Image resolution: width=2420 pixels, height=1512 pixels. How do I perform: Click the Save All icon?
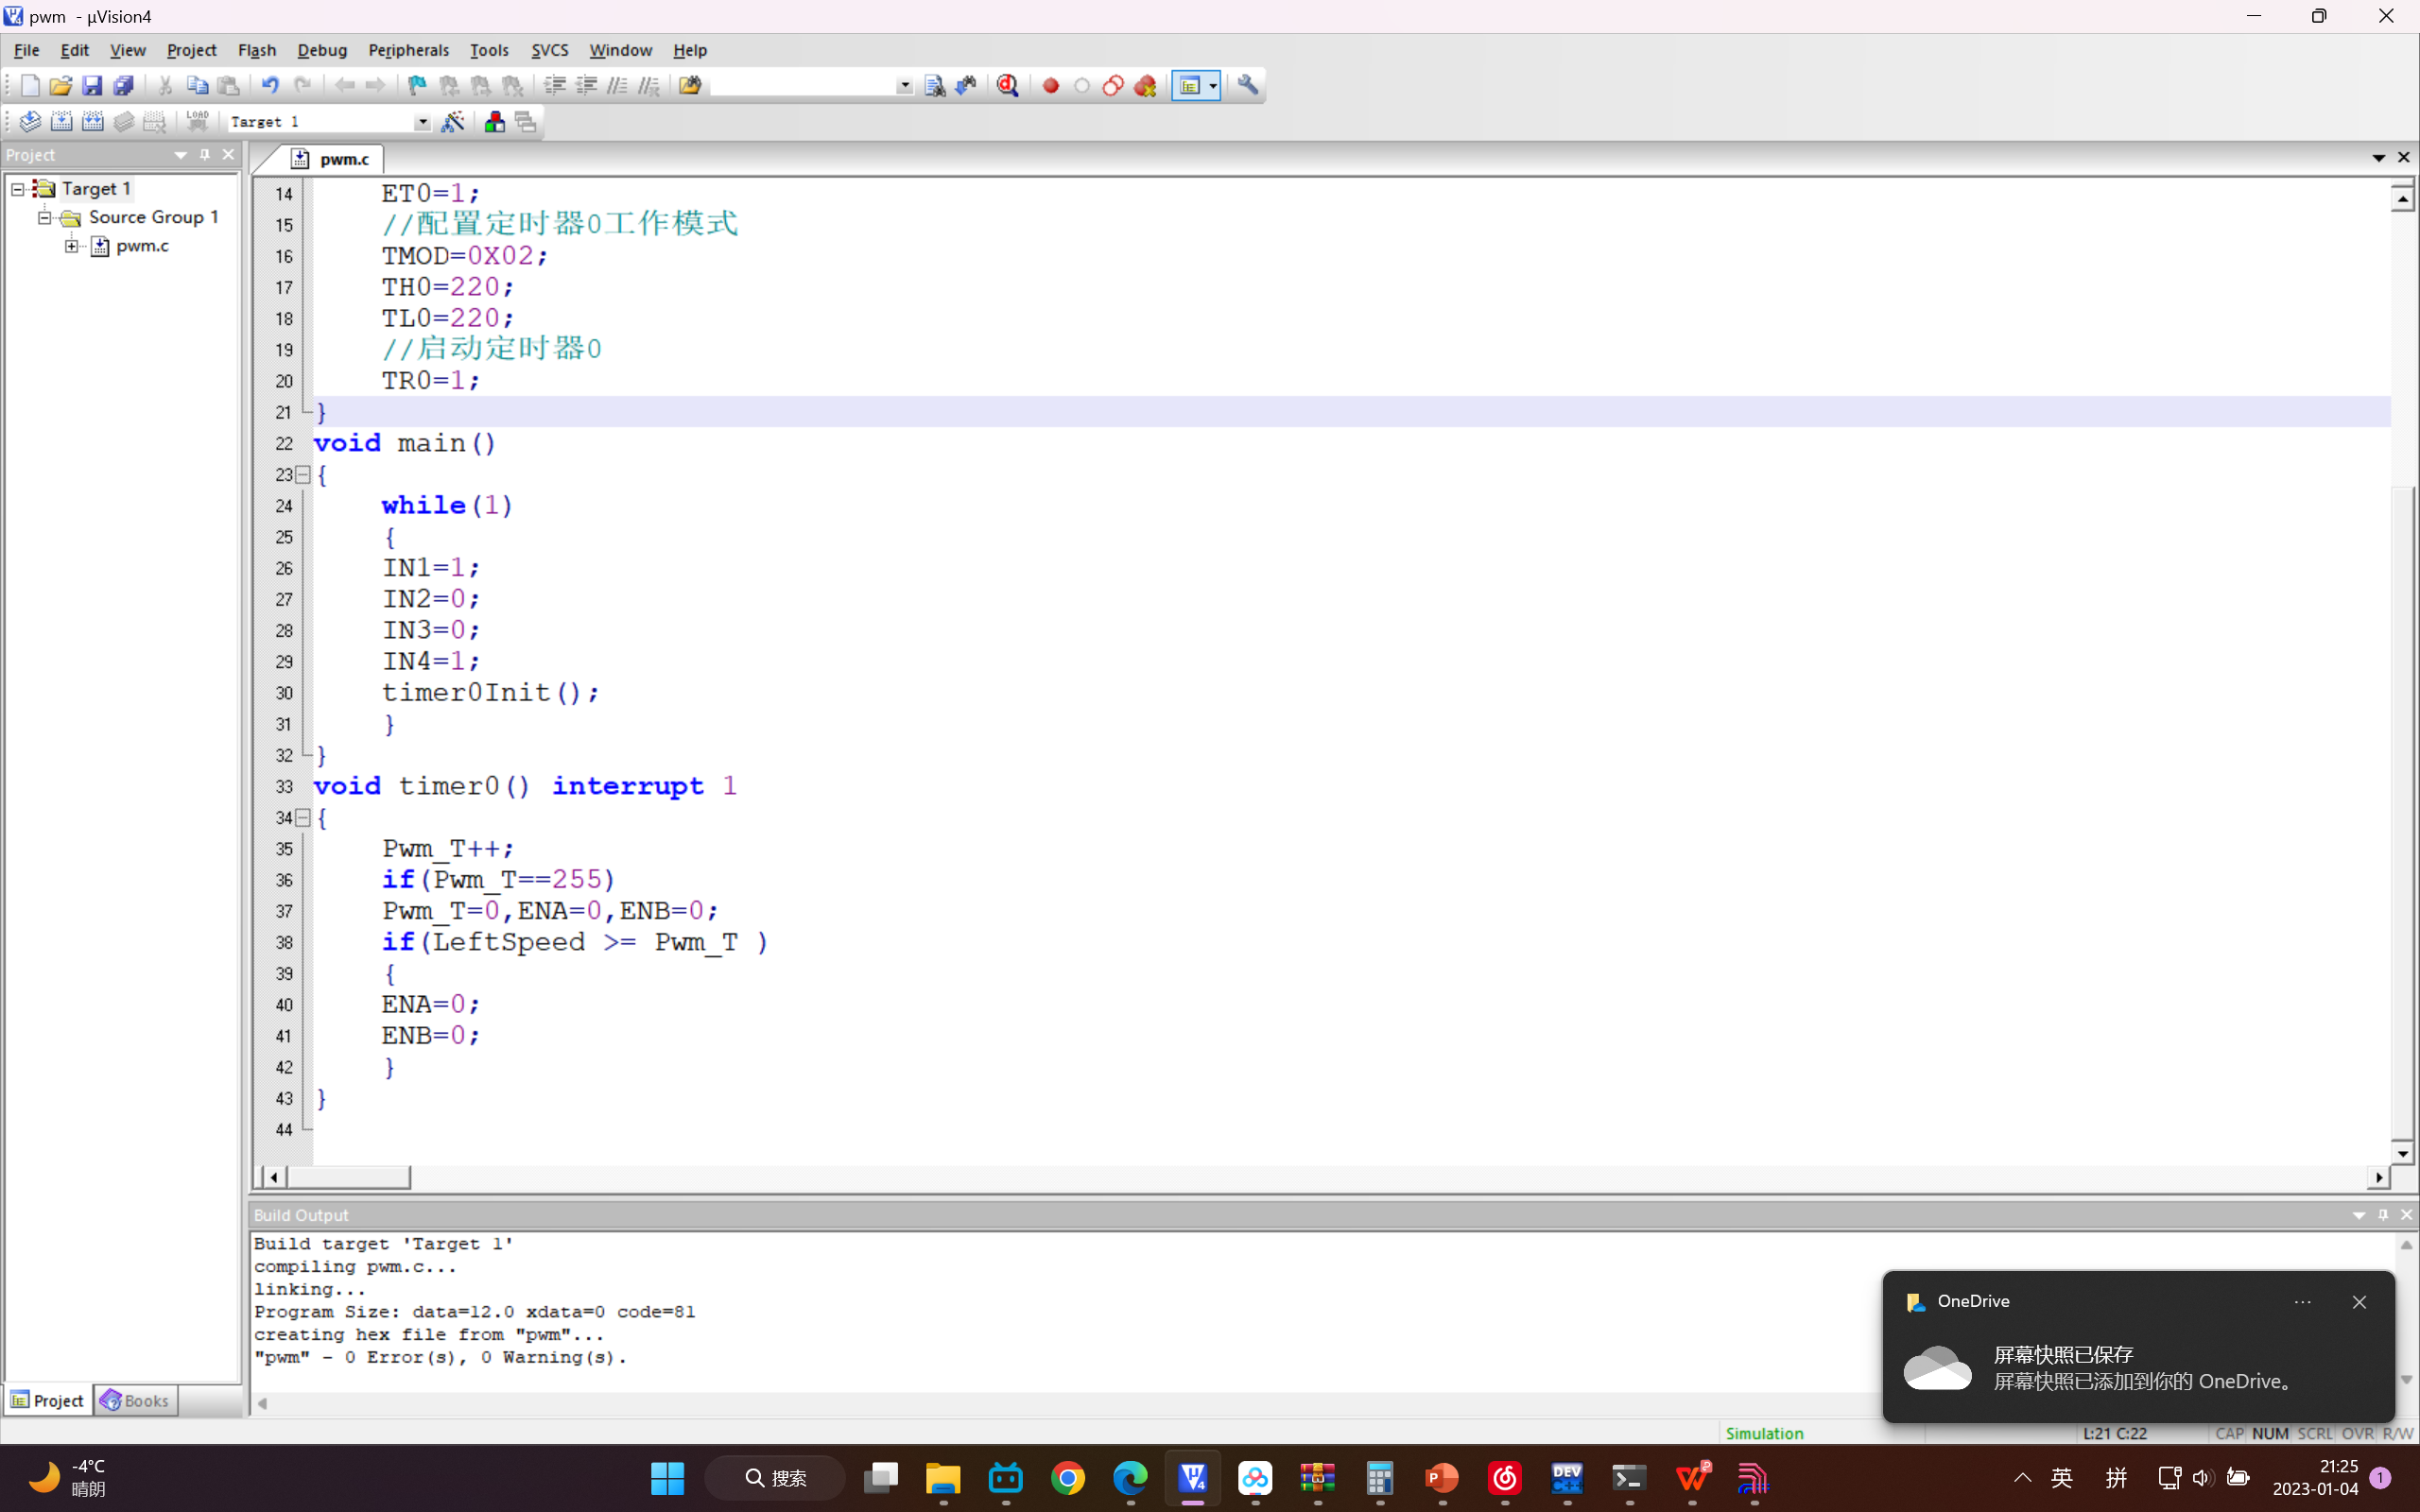point(124,86)
